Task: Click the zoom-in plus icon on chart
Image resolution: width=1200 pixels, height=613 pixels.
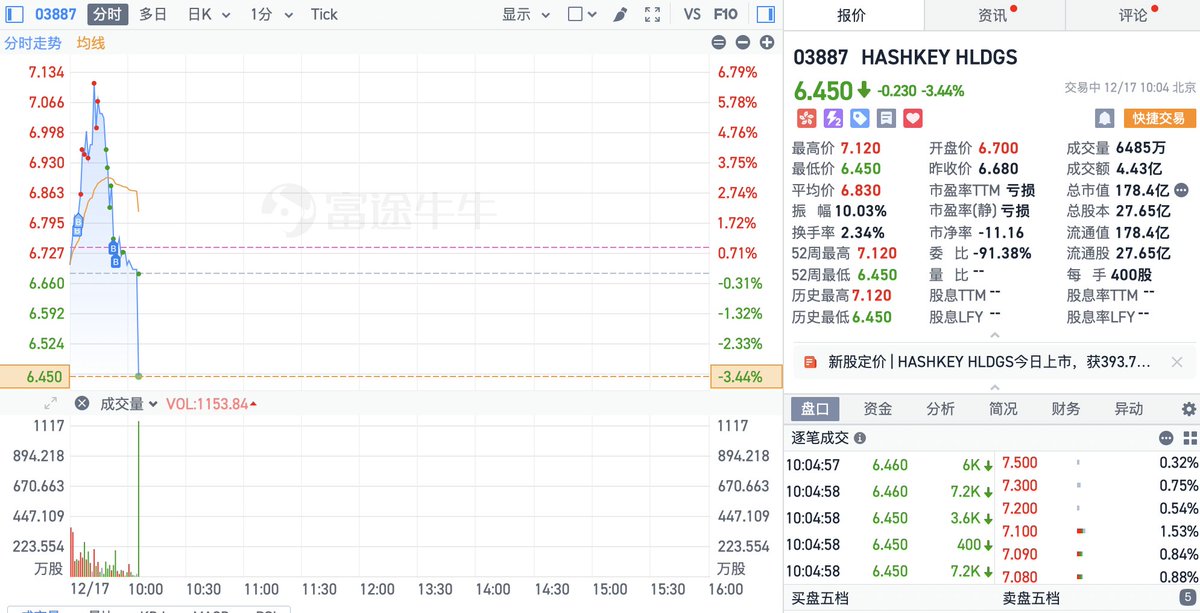Action: pos(767,42)
